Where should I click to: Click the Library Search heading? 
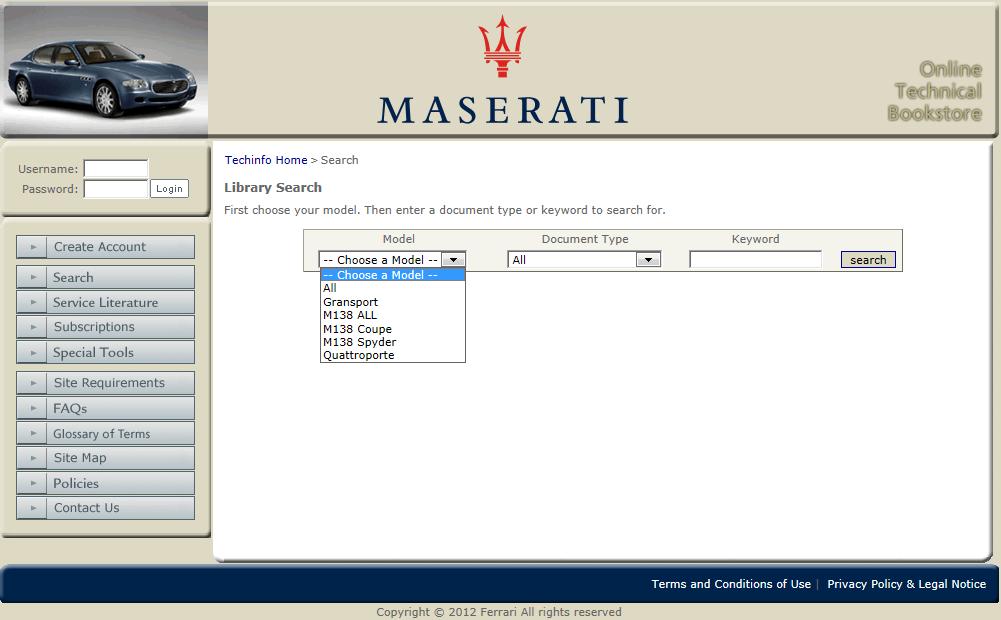(273, 188)
